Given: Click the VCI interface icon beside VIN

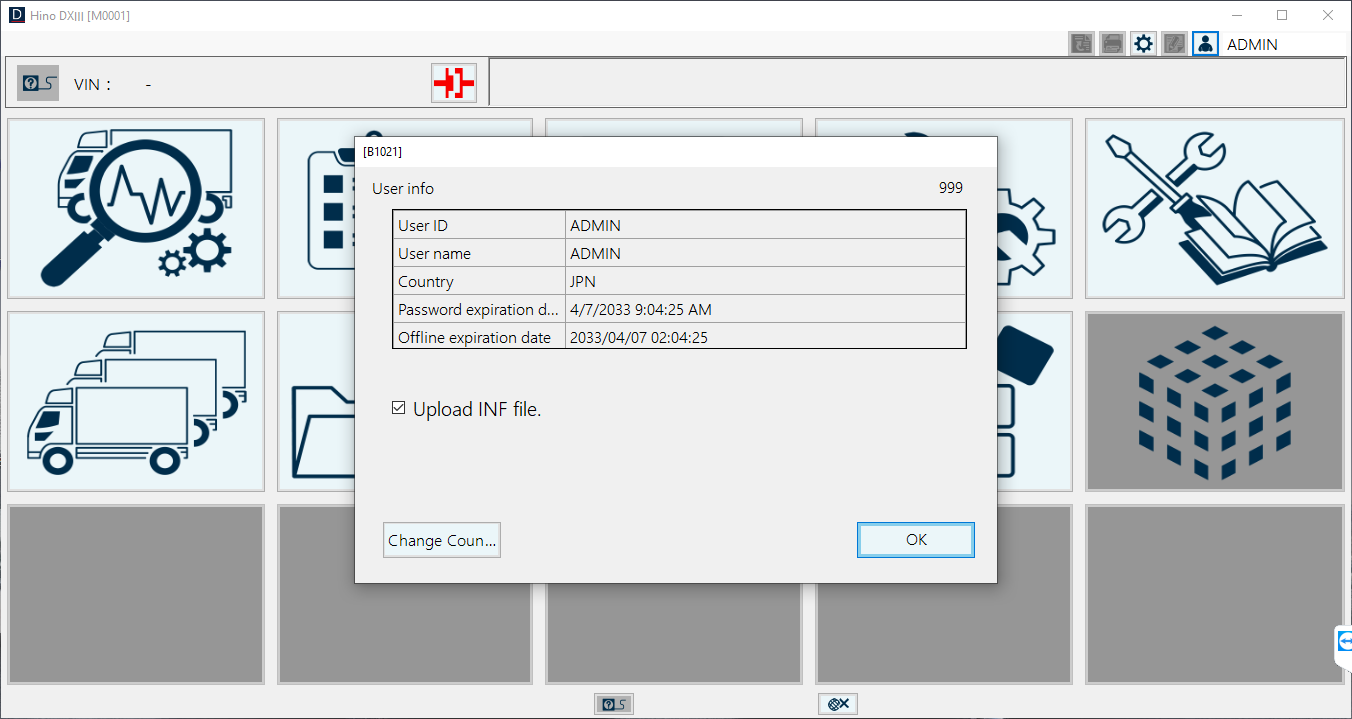Looking at the screenshot, I should tap(39, 83).
